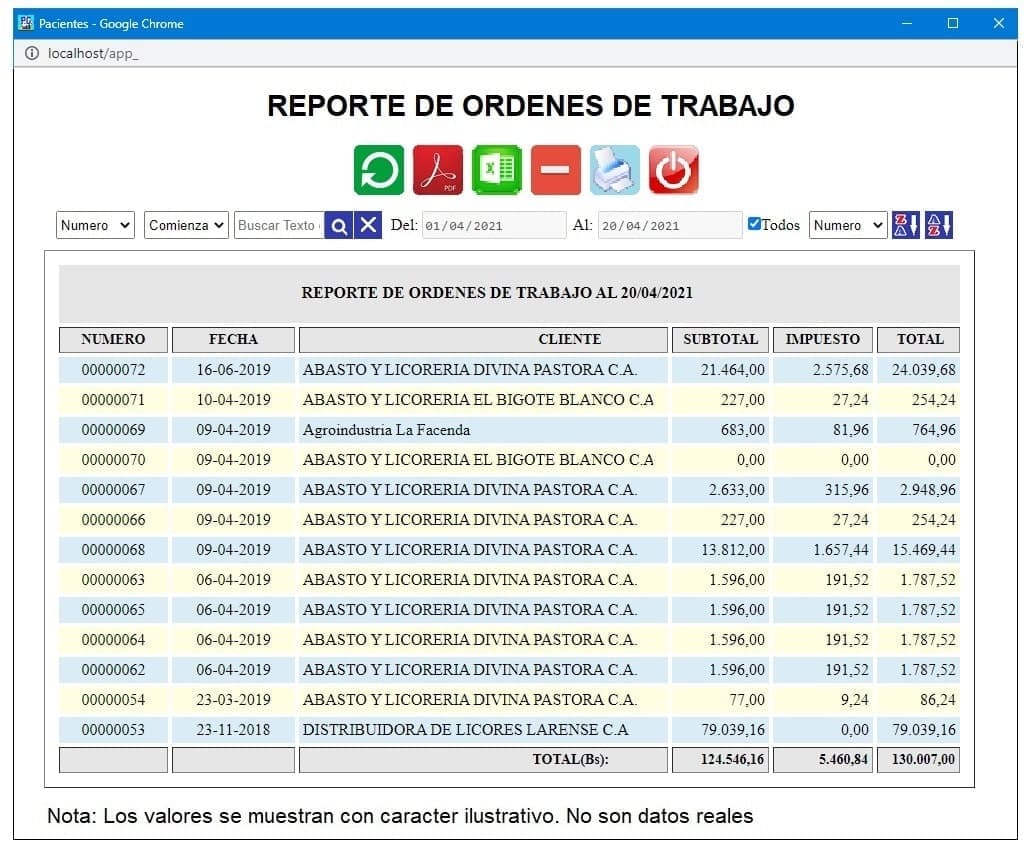Click client Agroindustria La Facenda
Image resolution: width=1024 pixels, height=860 pixels.
coord(386,430)
